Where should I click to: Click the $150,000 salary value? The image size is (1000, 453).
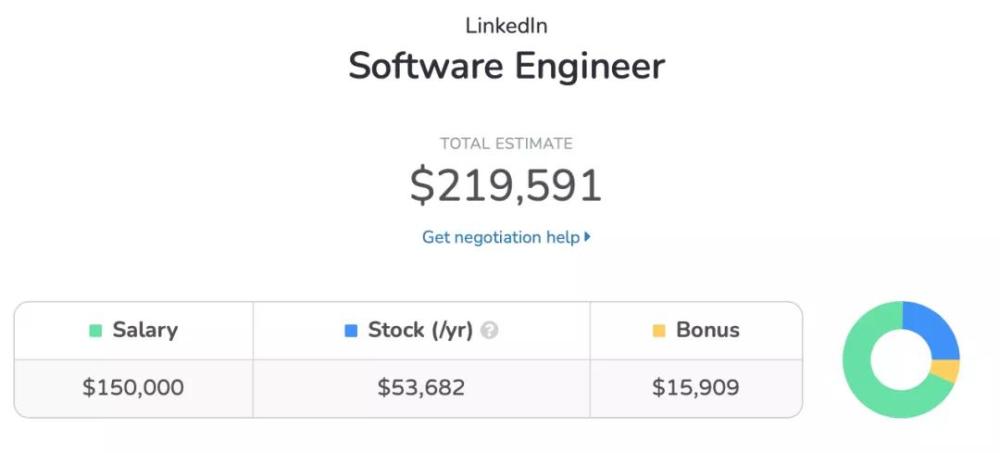tap(133, 387)
